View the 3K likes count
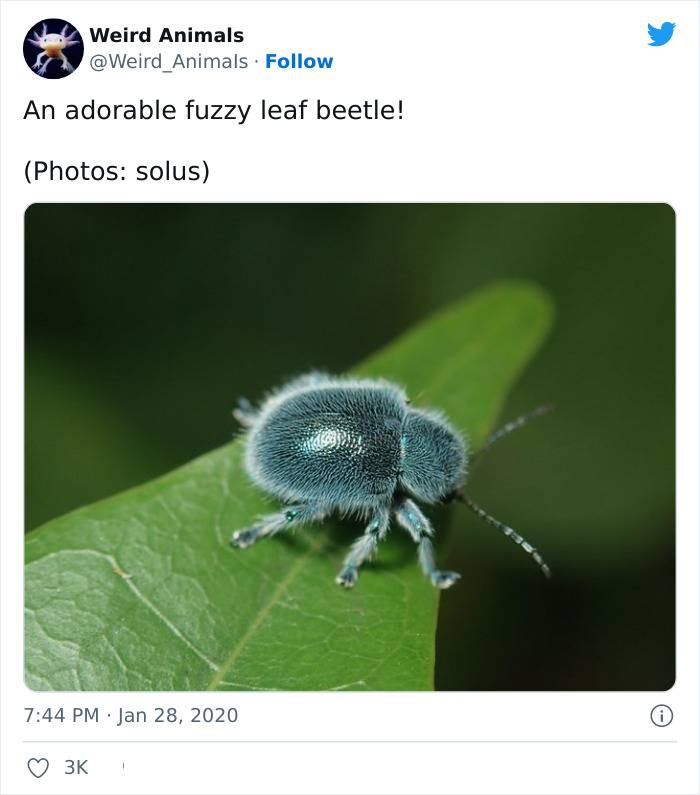This screenshot has width=700, height=795. tap(76, 768)
